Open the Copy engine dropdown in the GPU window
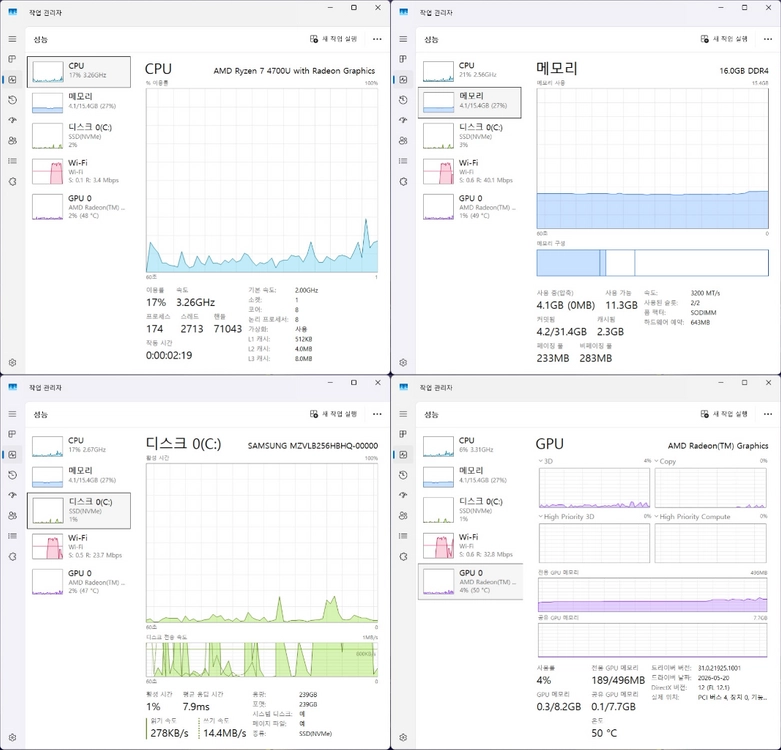This screenshot has height=750, width=781. coord(665,461)
